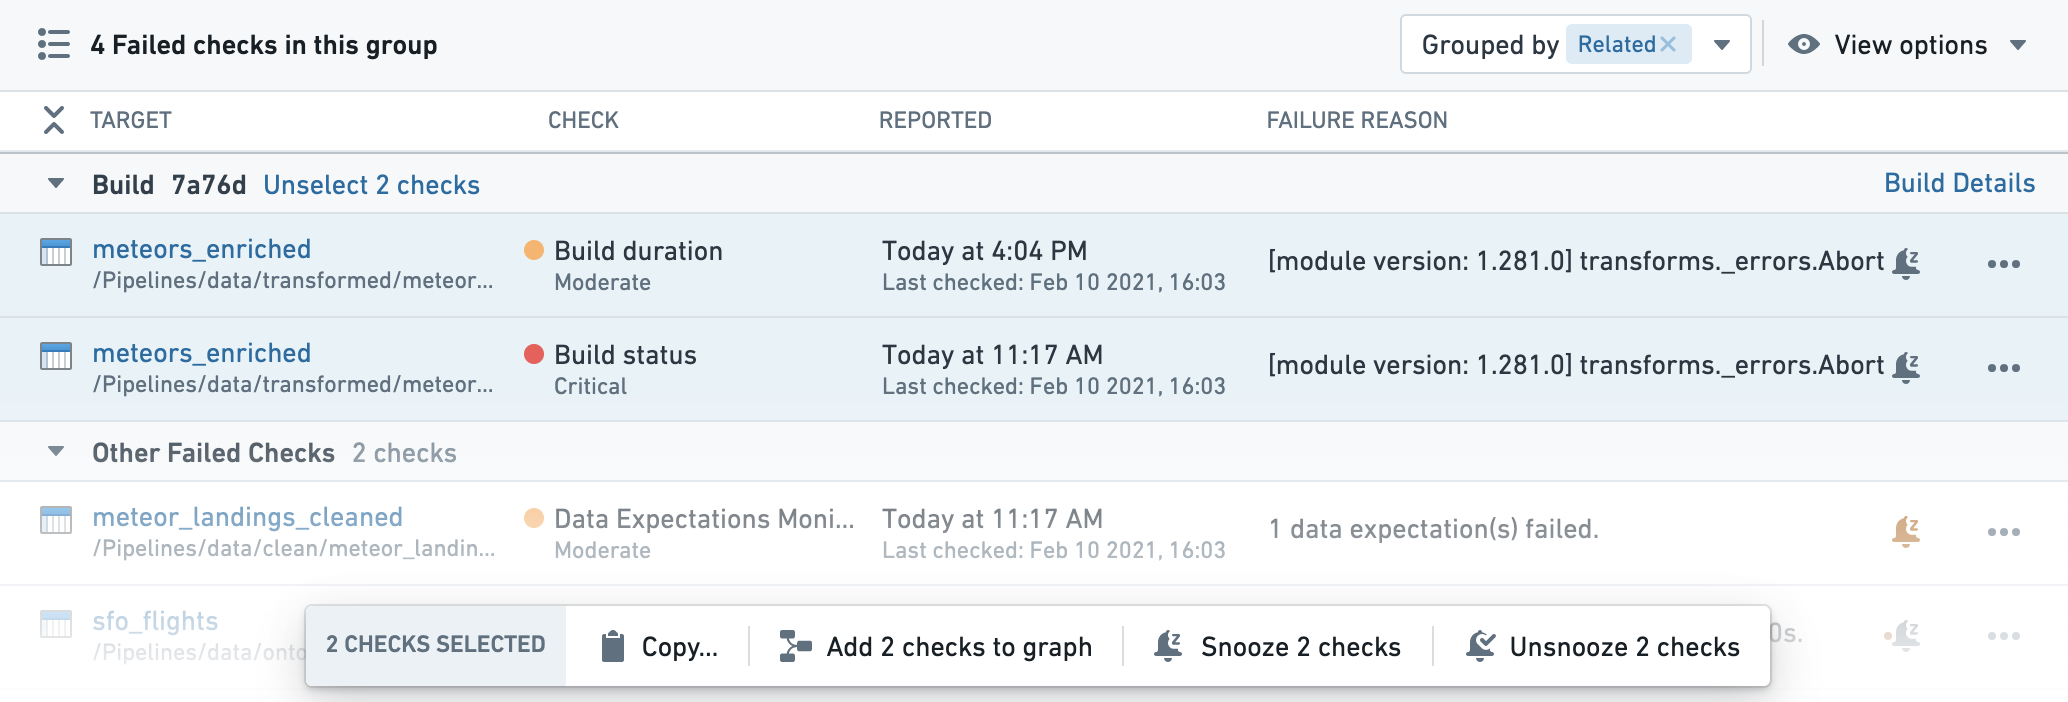Viewport: 2068px width, 702px height.
Task: Click the eye icon in View options
Action: tap(1803, 45)
